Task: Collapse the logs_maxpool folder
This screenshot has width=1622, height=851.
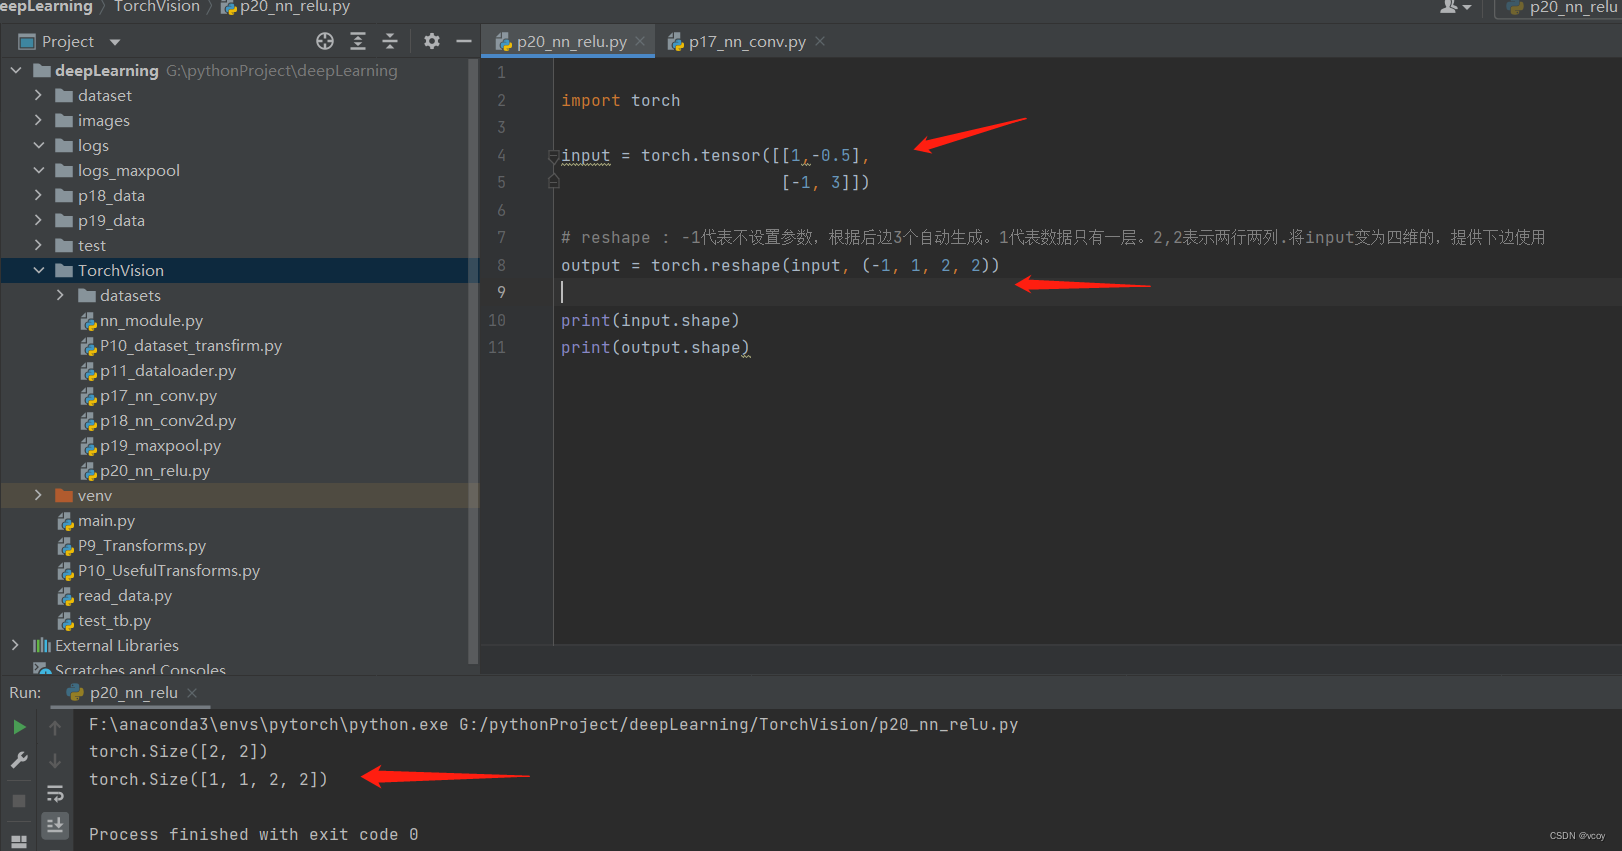Action: pyautogui.click(x=38, y=170)
